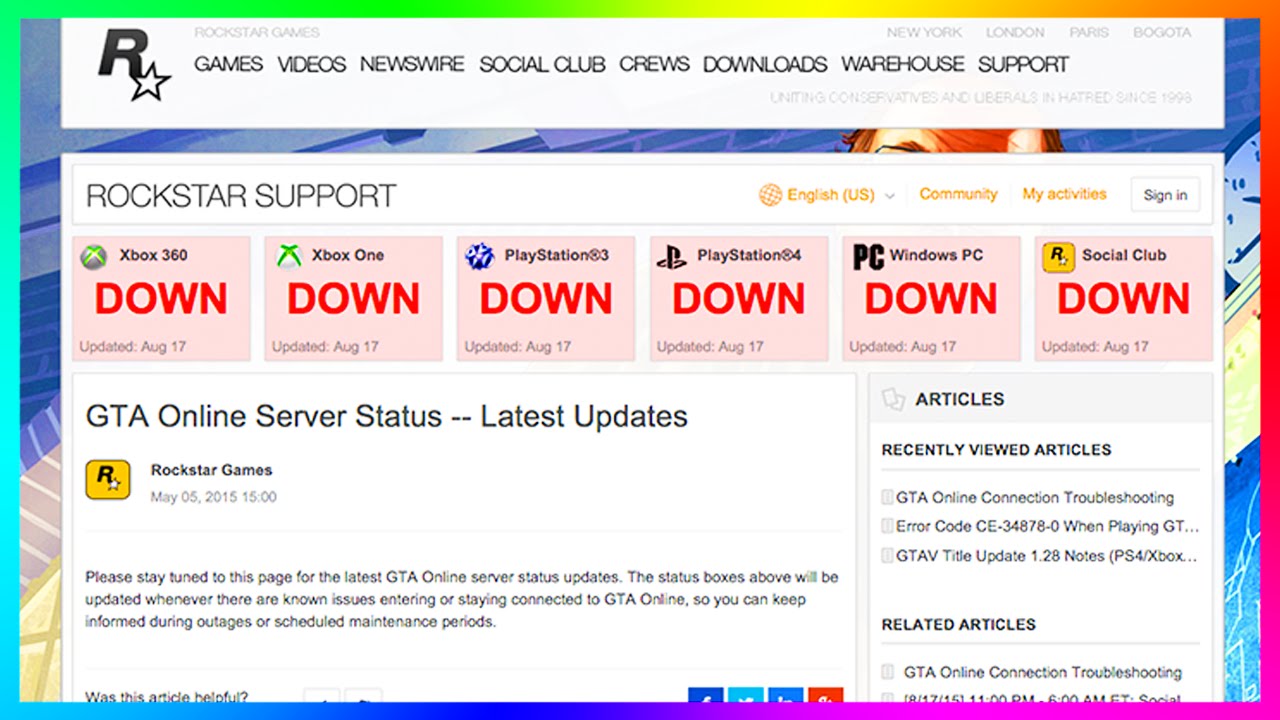
Task: Click the Sign in button
Action: point(1165,195)
